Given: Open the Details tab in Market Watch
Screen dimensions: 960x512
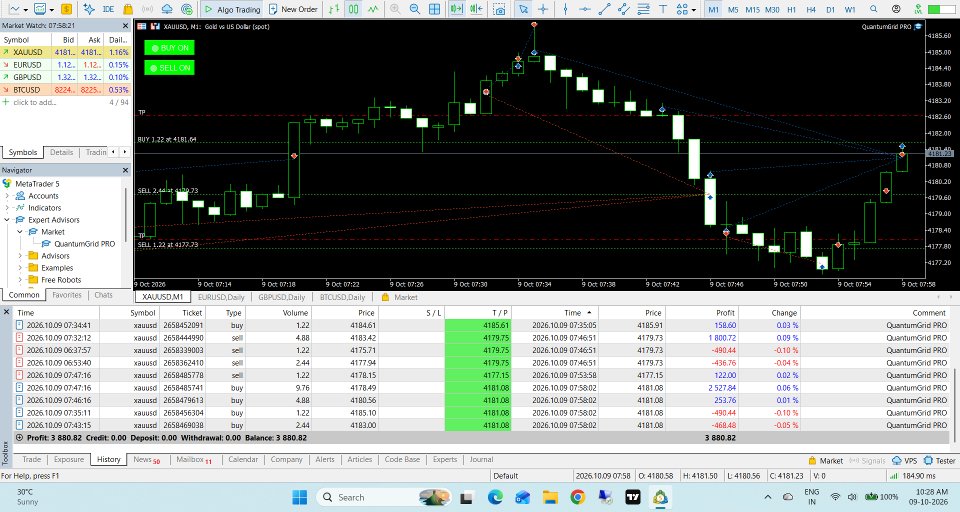Looking at the screenshot, I should tap(61, 152).
